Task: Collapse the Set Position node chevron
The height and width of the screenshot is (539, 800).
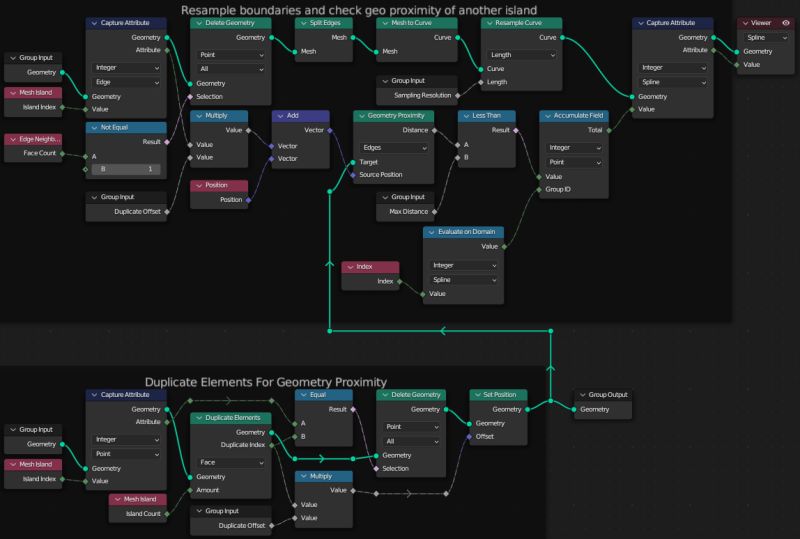Action: tap(478, 395)
